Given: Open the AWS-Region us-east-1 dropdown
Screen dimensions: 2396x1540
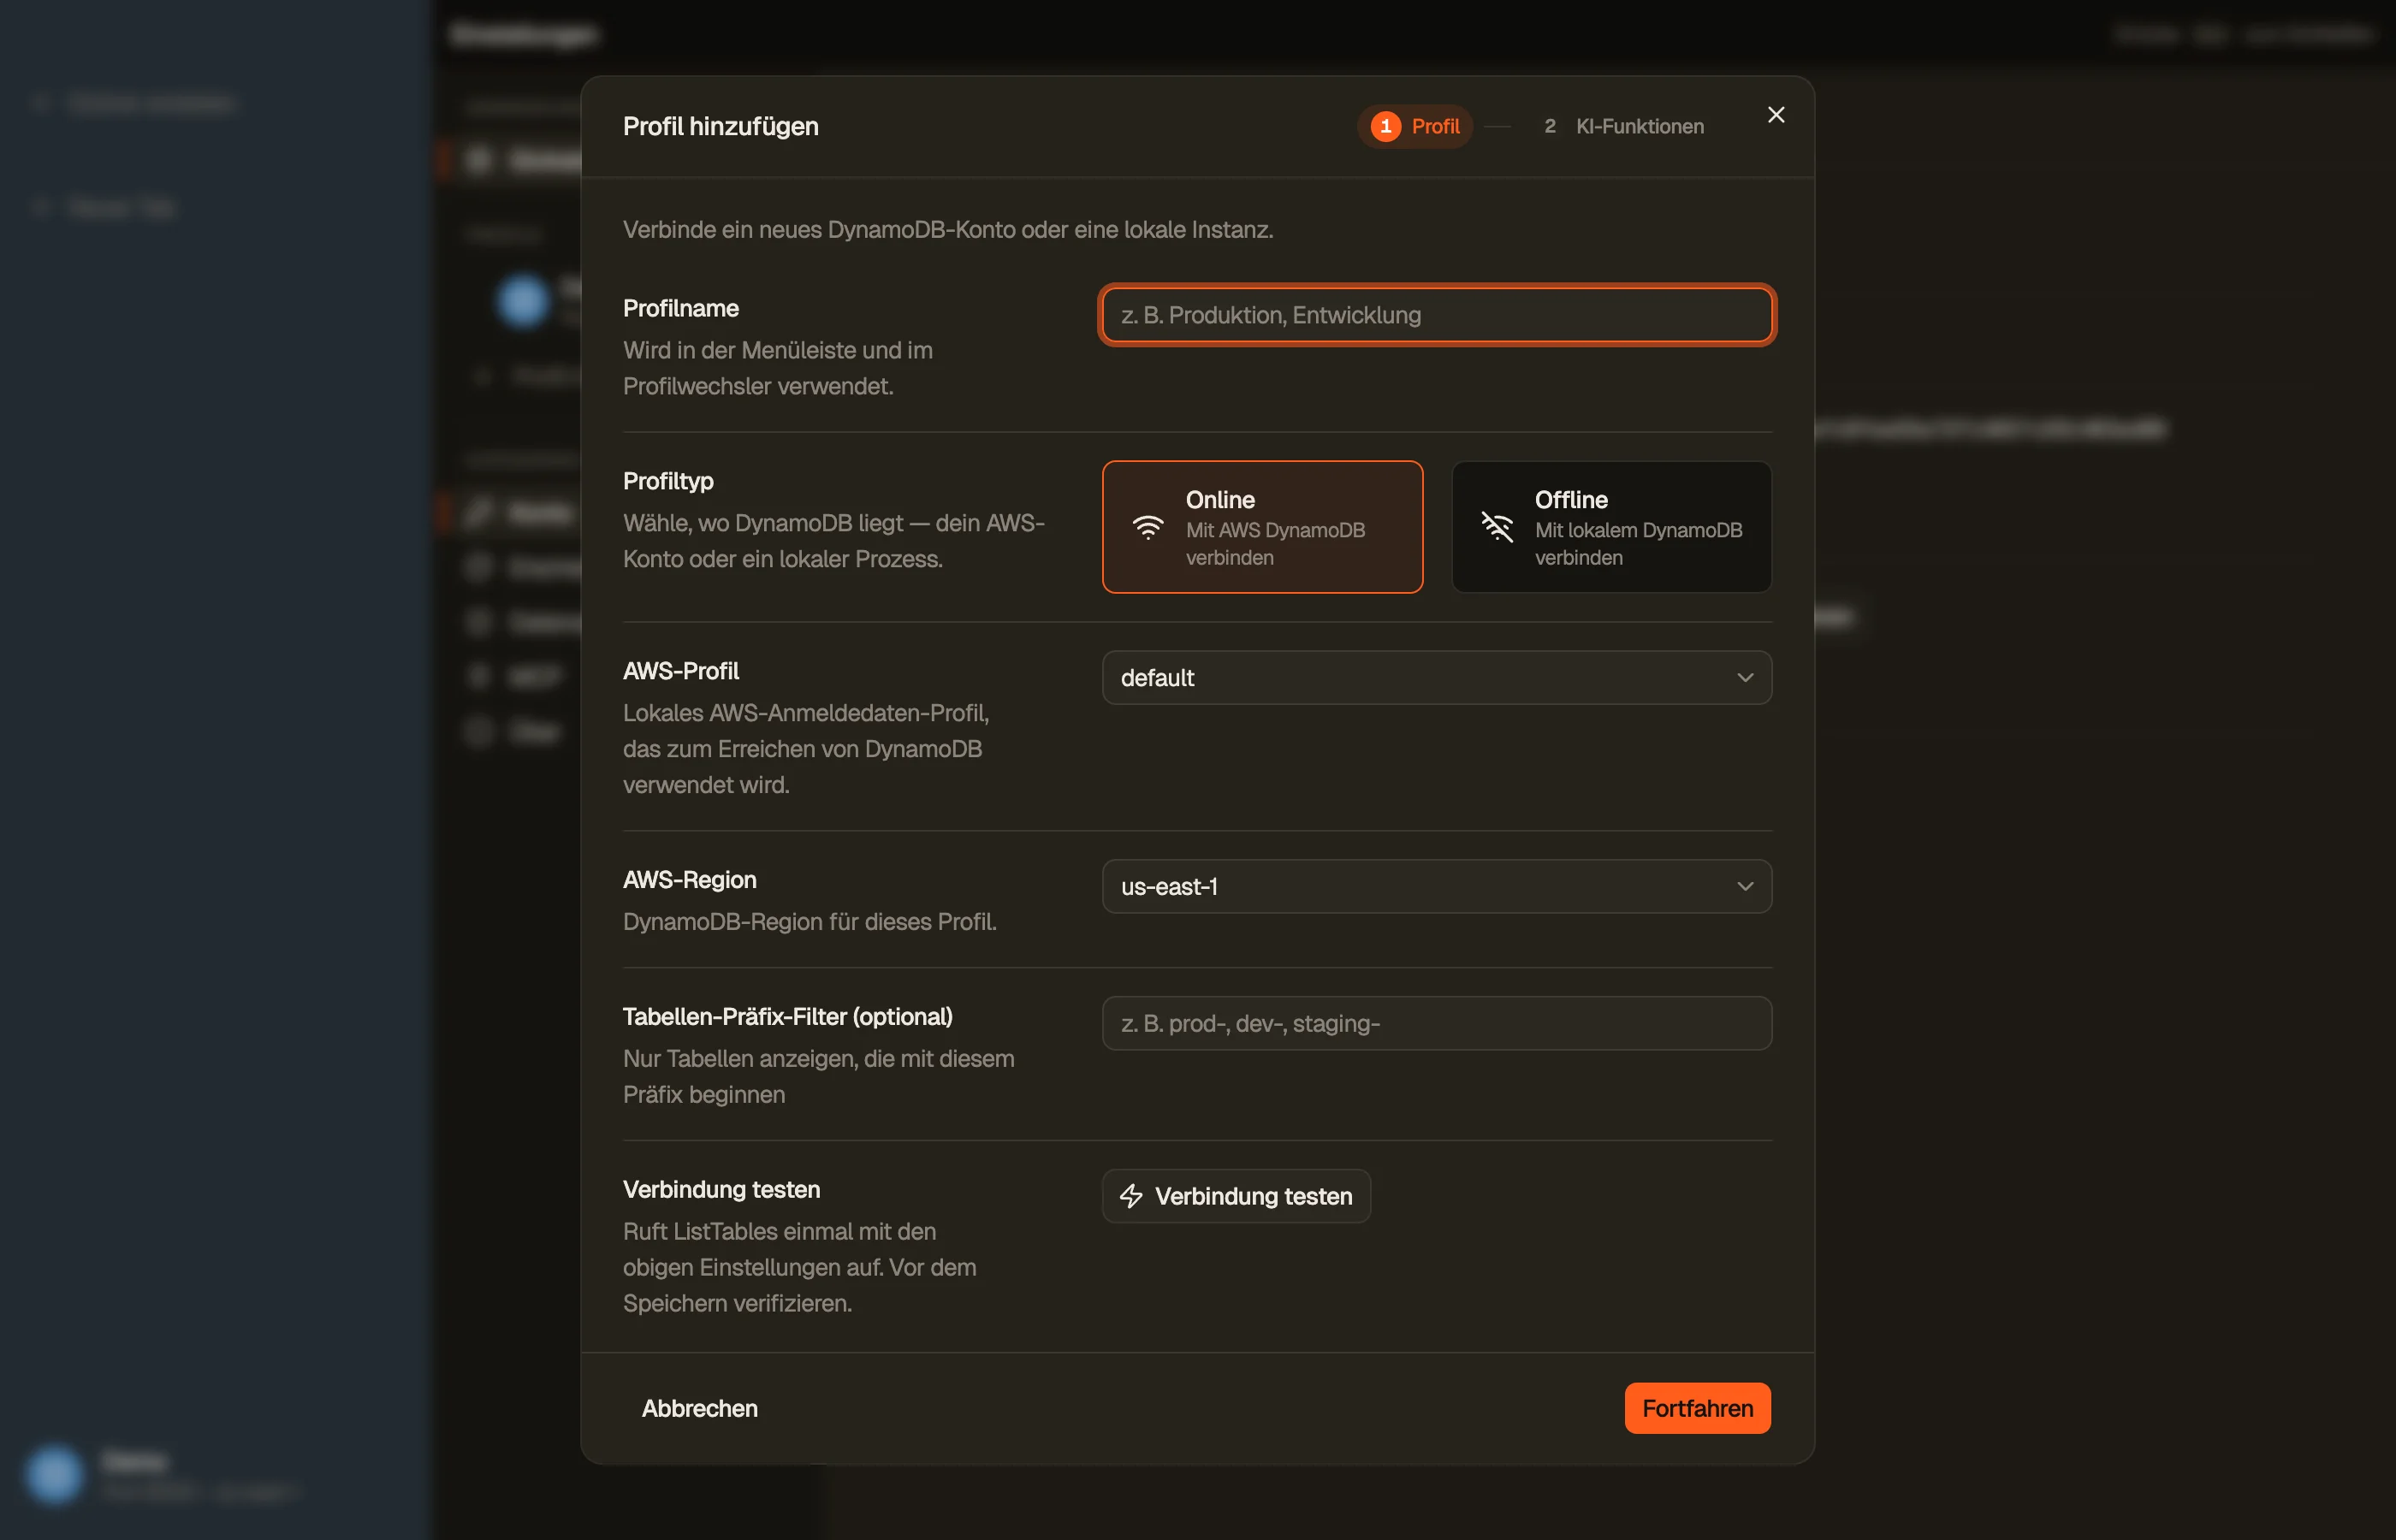Looking at the screenshot, I should pos(1437,887).
